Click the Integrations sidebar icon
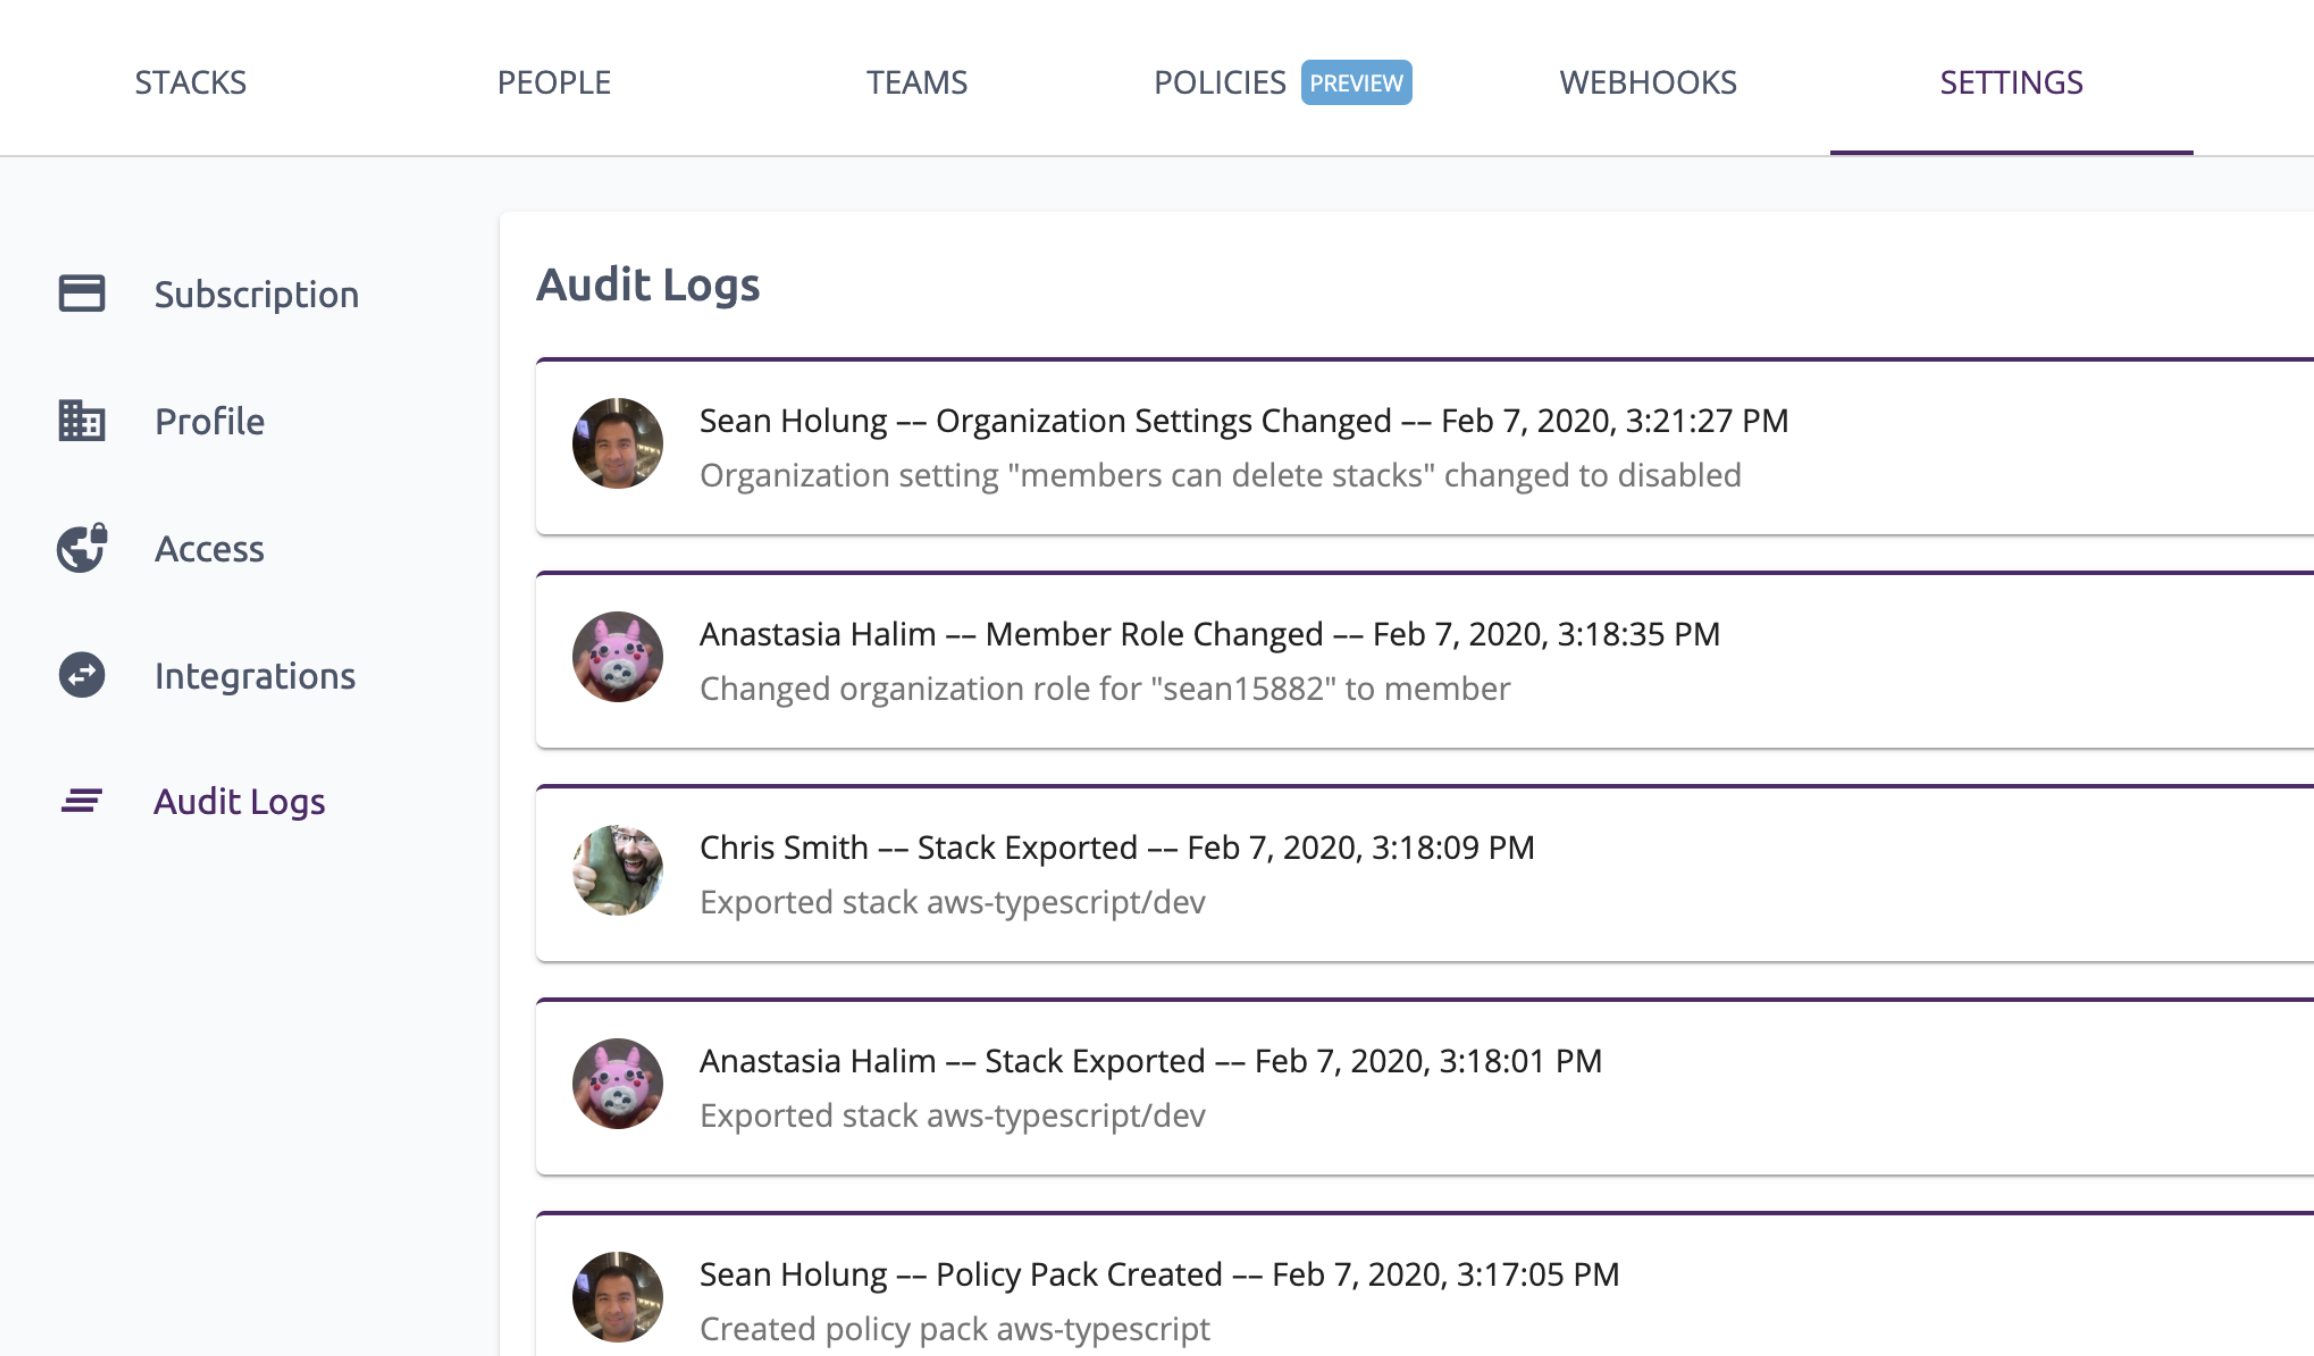The width and height of the screenshot is (2314, 1356). [x=81, y=673]
